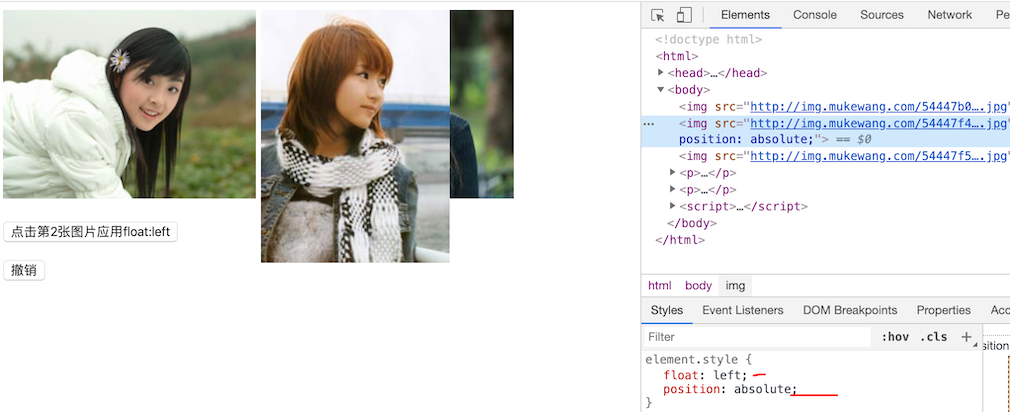Expand the second p node
The image size is (1010, 412).
click(x=672, y=189)
